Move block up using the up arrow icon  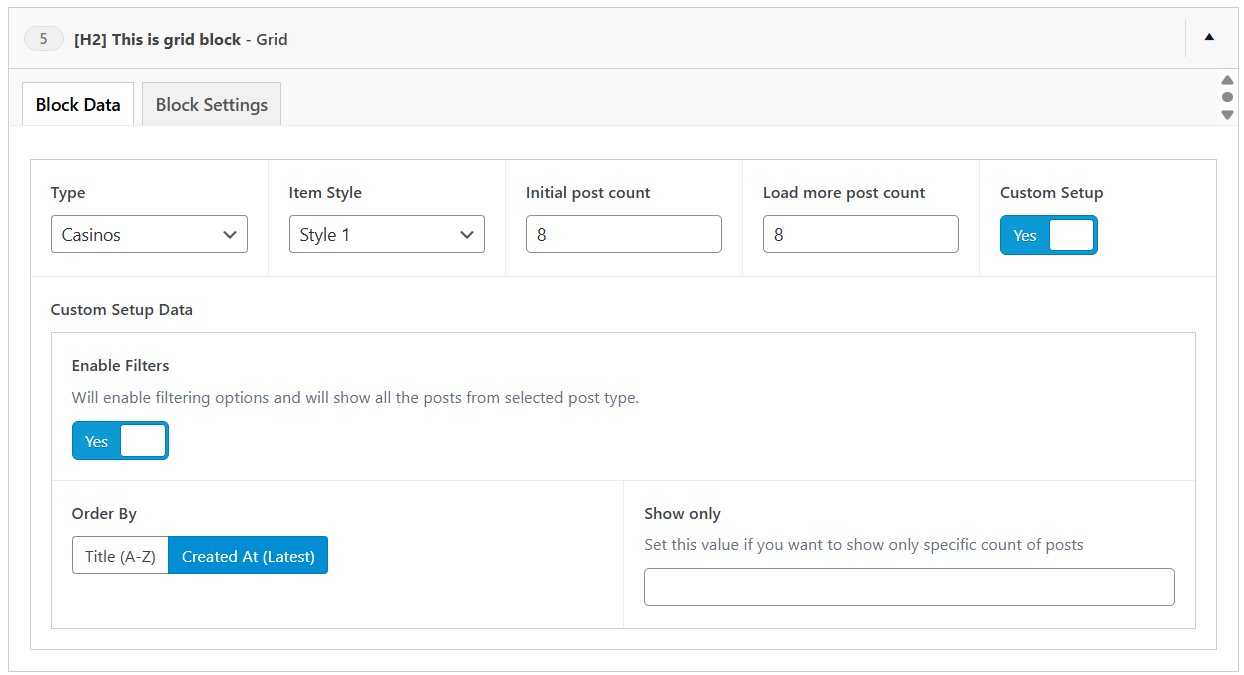point(1227,80)
